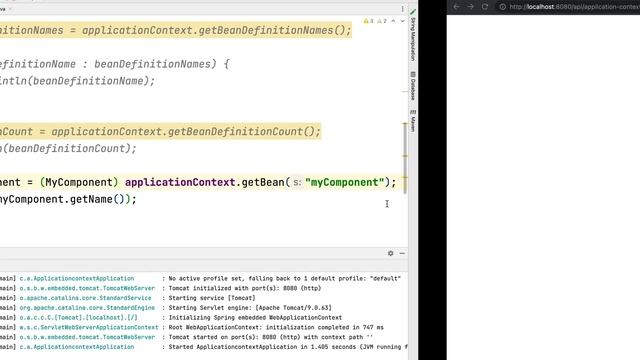The height and width of the screenshot is (360, 640).
Task: Click 'Root WebApplicationContext: initialization completed' message
Action: click(276, 327)
